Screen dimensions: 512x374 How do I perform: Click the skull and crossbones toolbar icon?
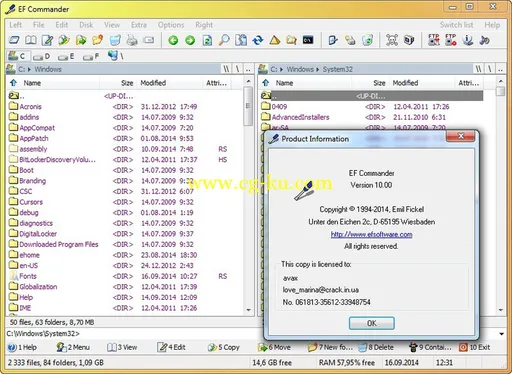(392, 40)
